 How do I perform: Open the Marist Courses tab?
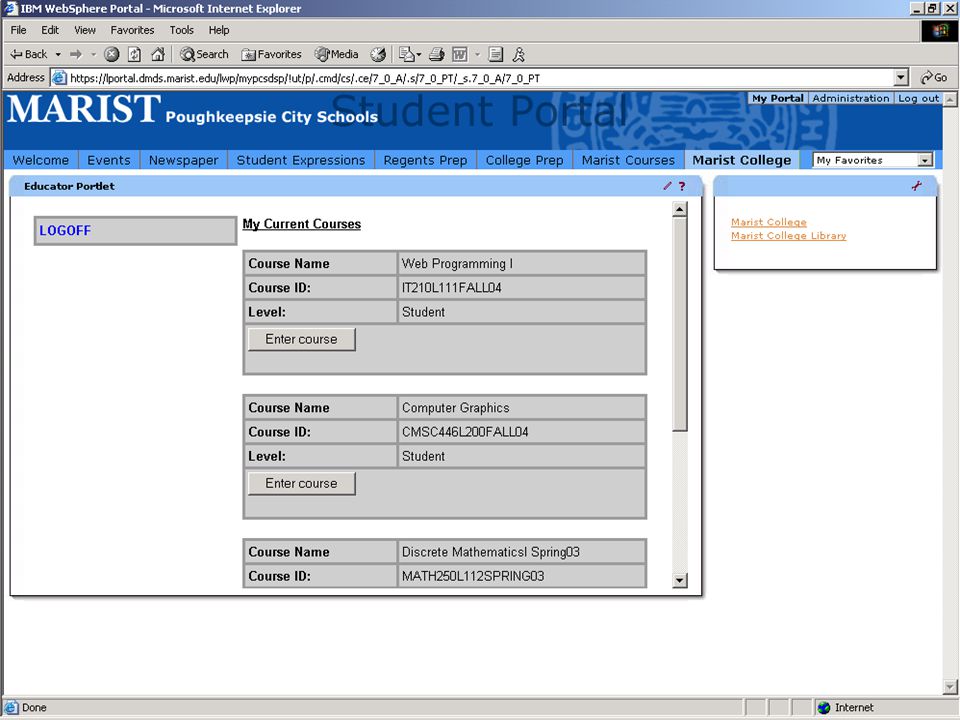click(628, 160)
